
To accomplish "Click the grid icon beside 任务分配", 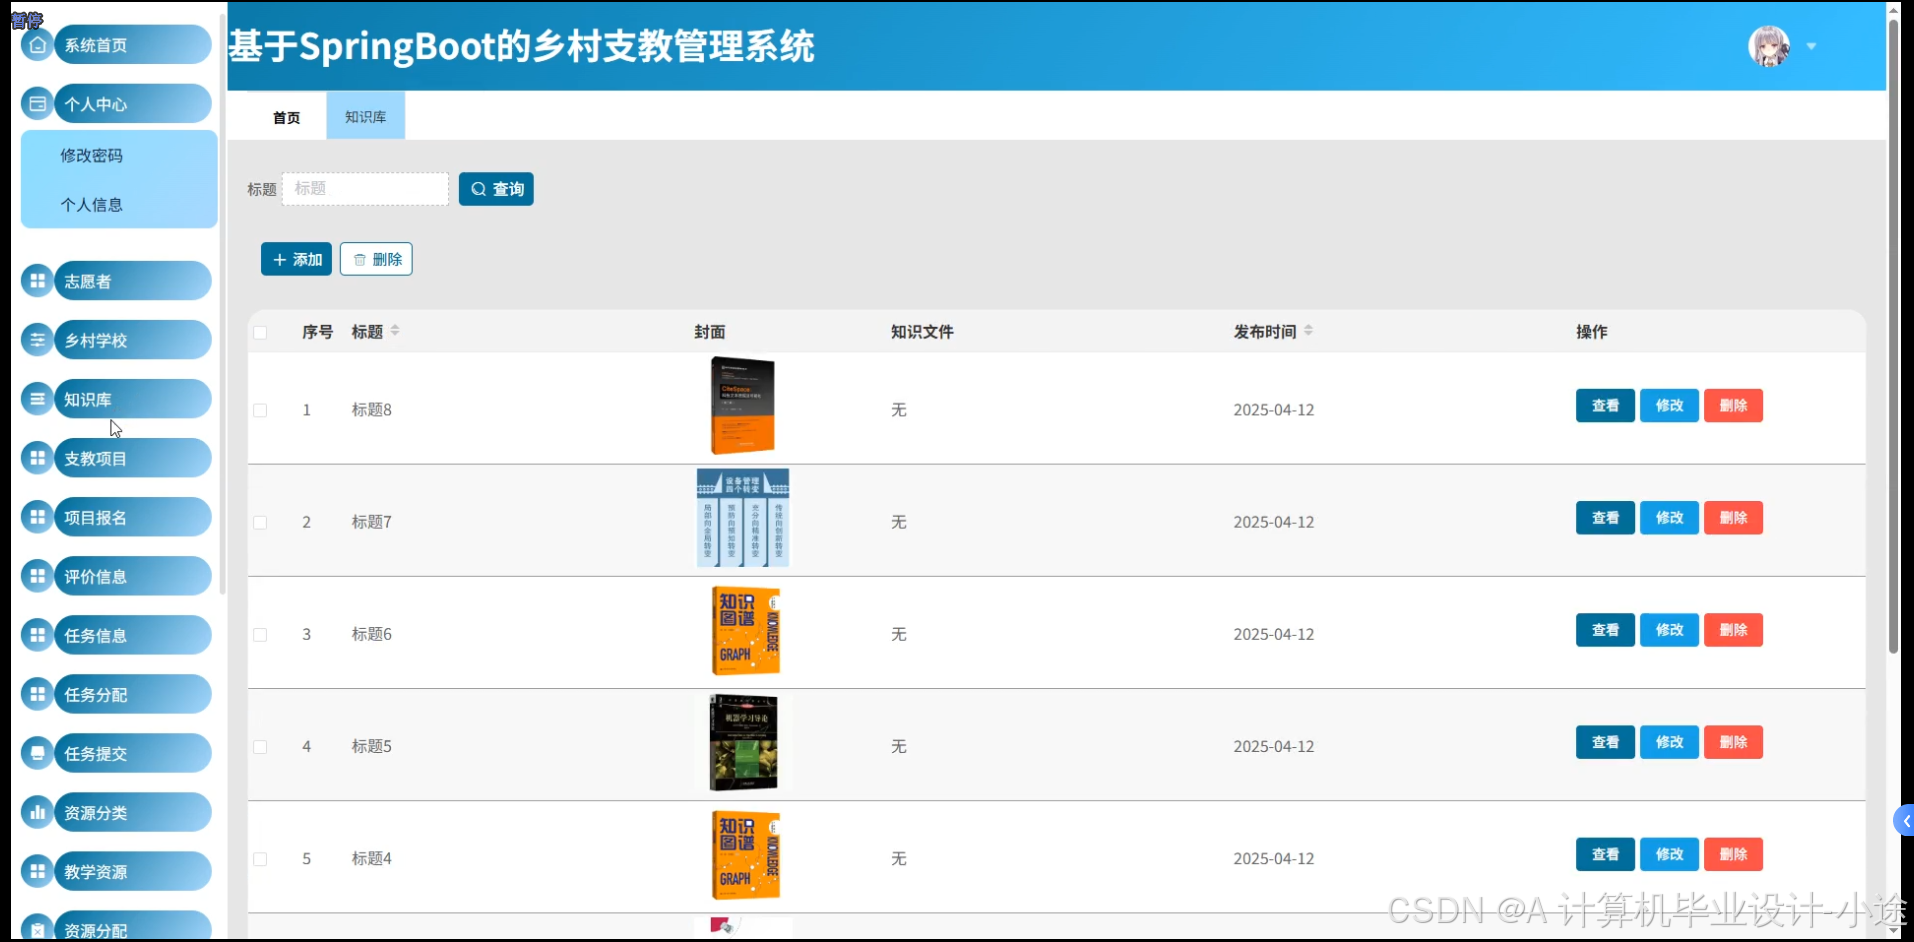I will (37, 694).
